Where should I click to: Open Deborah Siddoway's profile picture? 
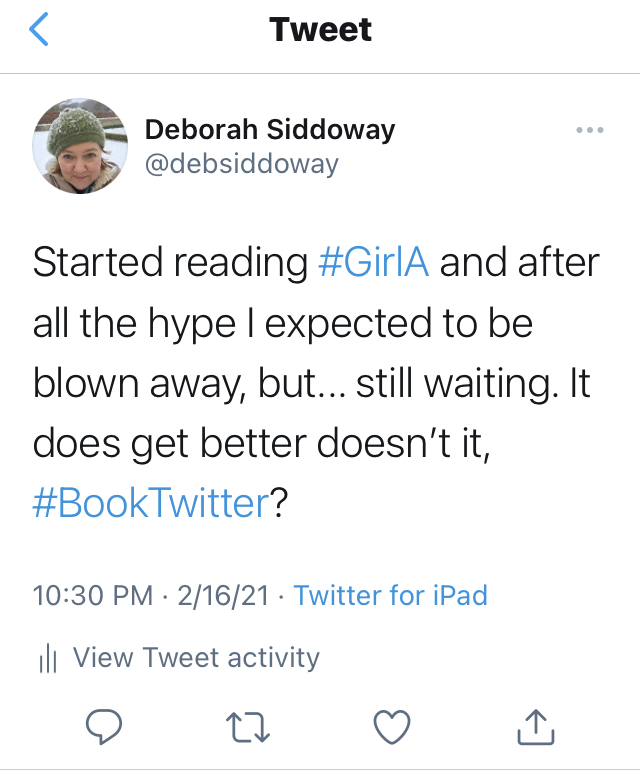(x=79, y=147)
